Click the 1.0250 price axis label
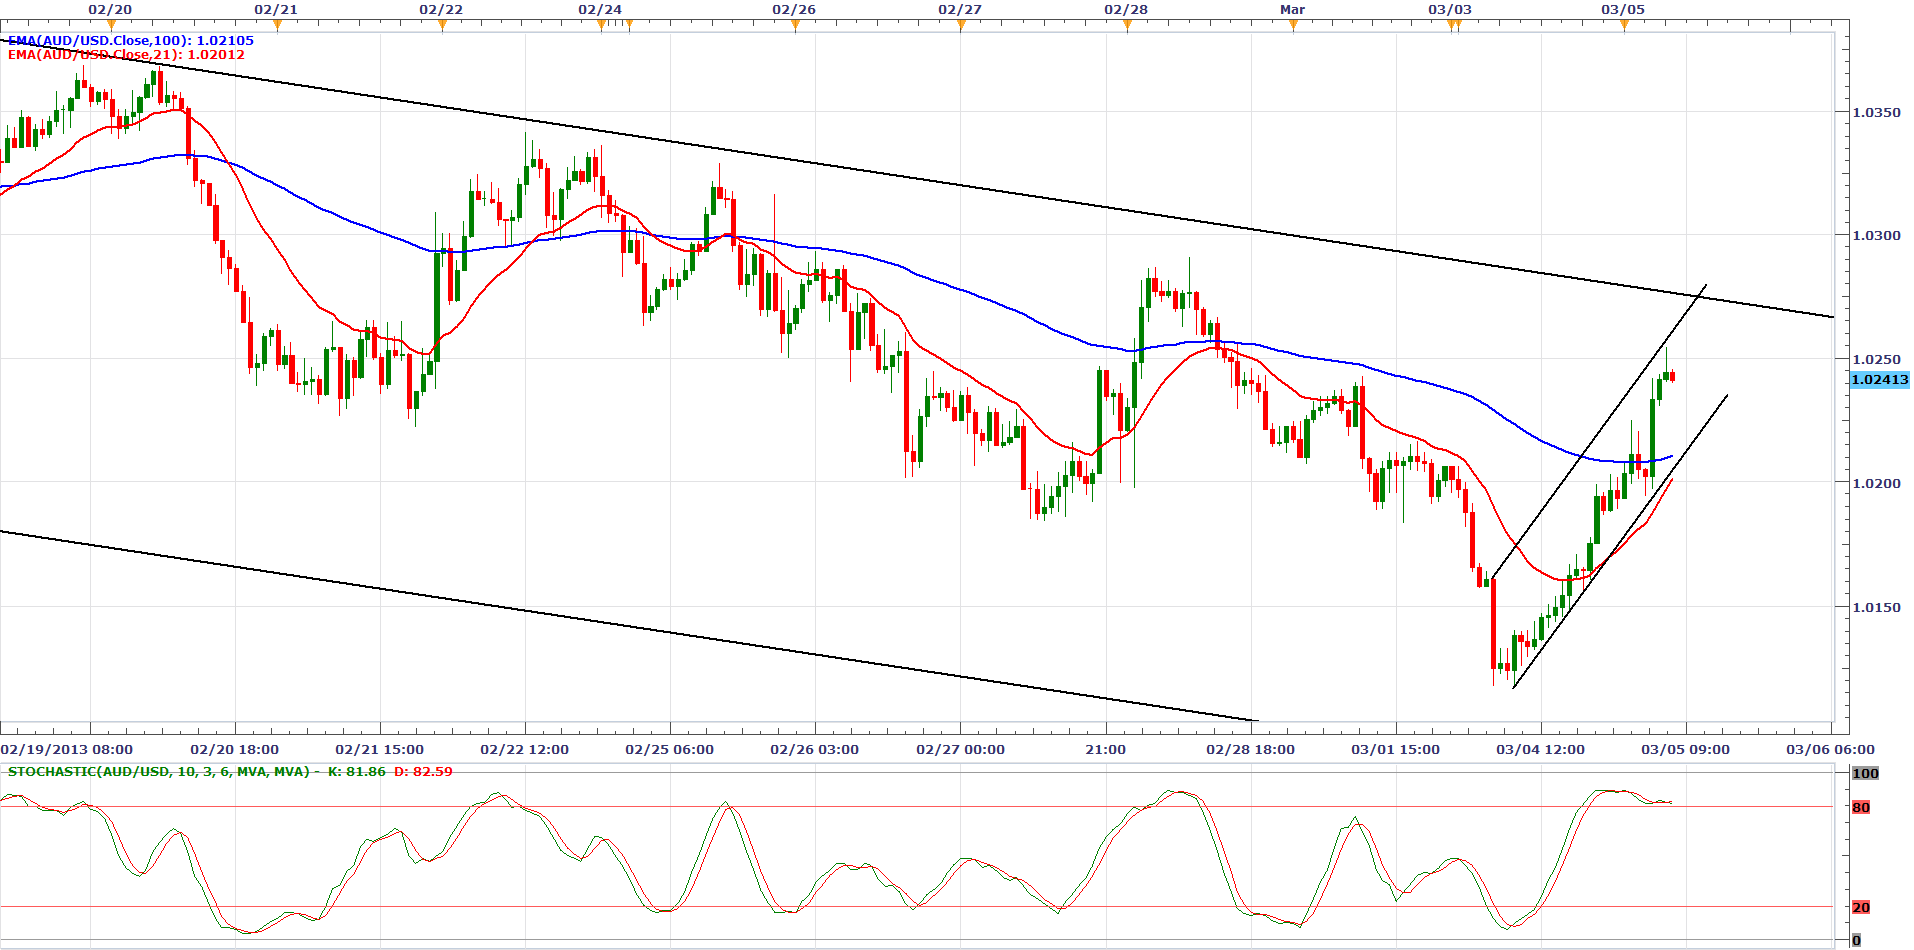Image resolution: width=1914 pixels, height=950 pixels. coord(1876,359)
